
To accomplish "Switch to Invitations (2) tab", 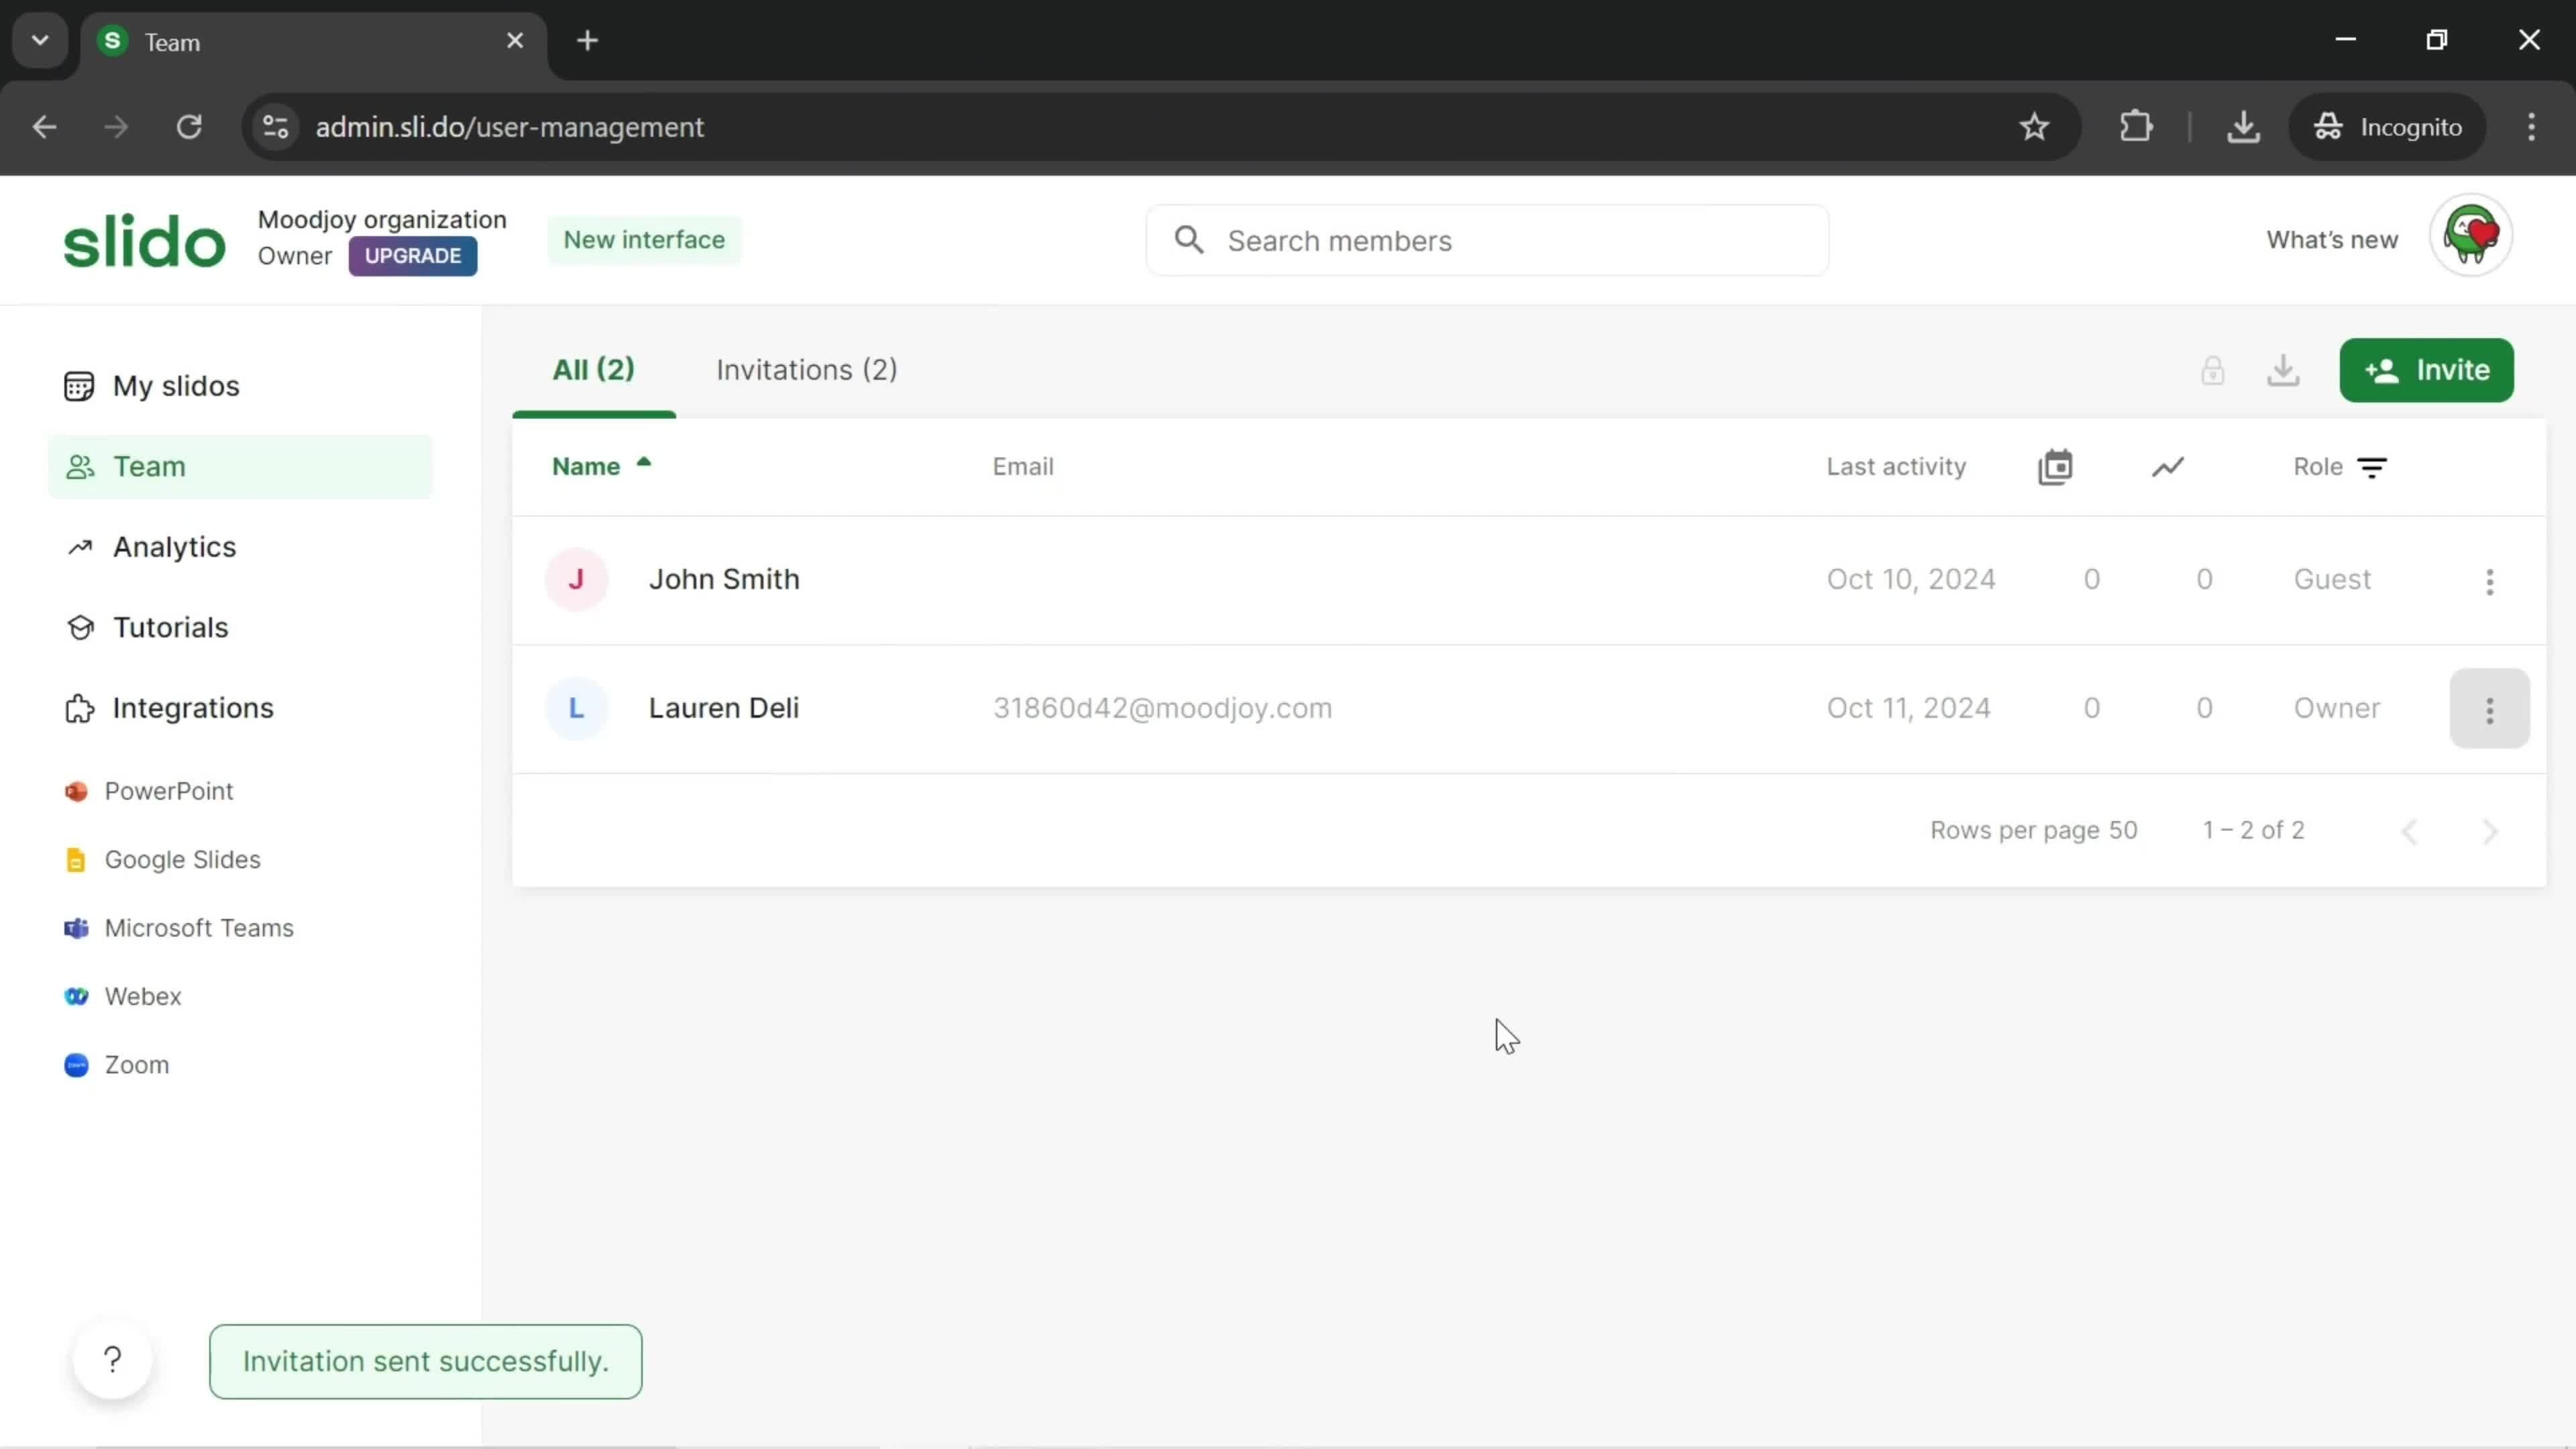I will (x=807, y=370).
